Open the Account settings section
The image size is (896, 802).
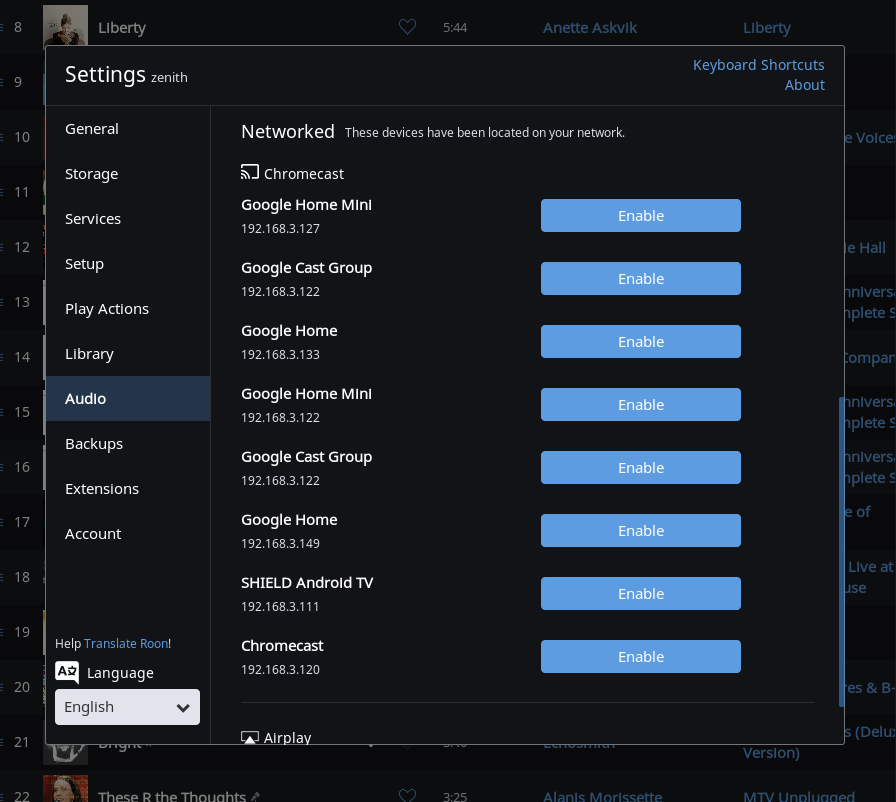point(93,533)
